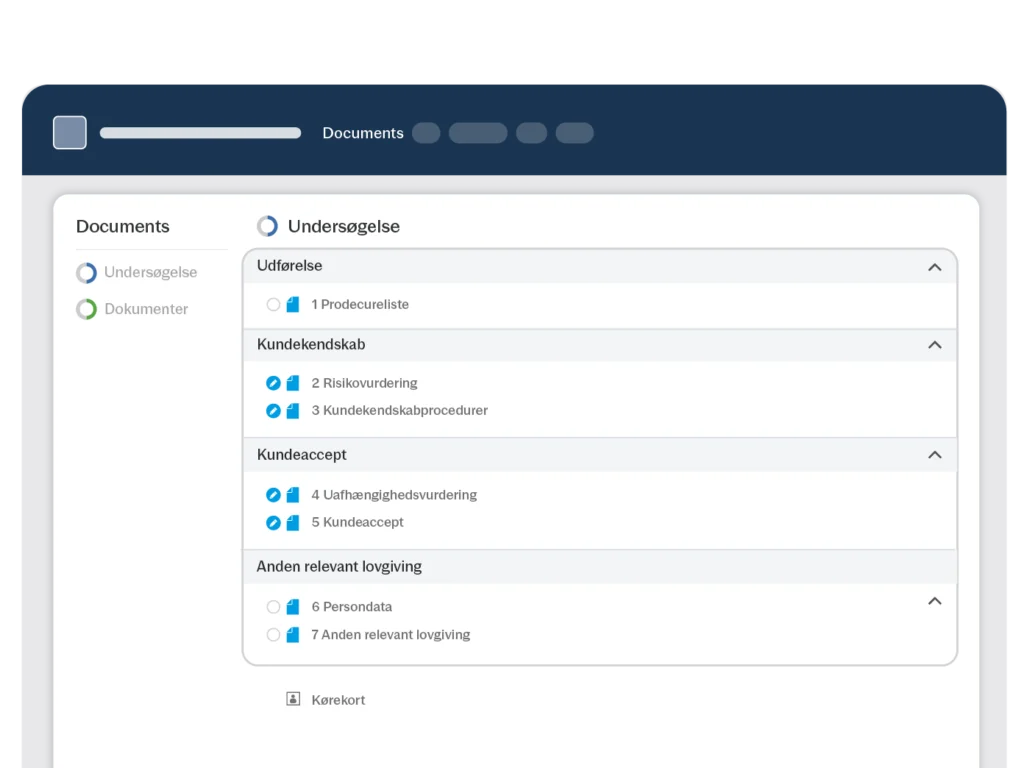Click the title bar in the header

(x=200, y=133)
